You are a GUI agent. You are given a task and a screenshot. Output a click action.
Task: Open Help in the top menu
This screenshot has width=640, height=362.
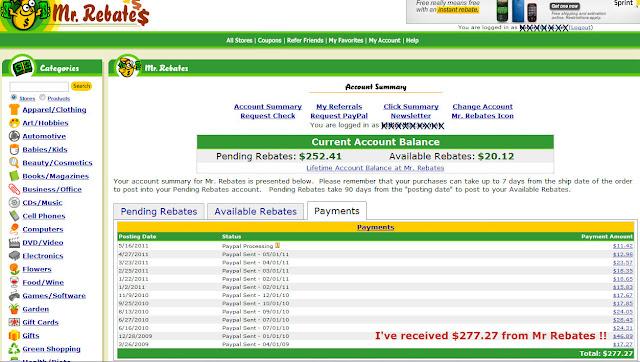412,40
